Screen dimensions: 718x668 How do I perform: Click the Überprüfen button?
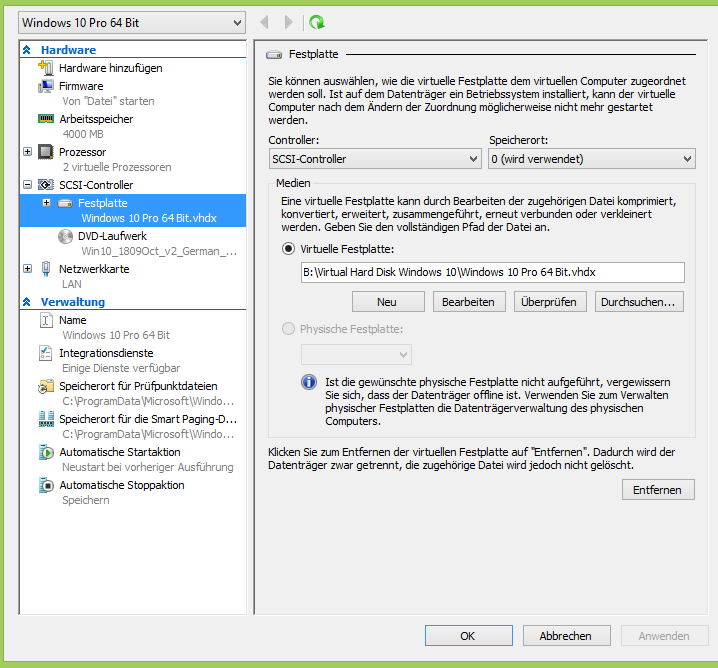coord(550,302)
